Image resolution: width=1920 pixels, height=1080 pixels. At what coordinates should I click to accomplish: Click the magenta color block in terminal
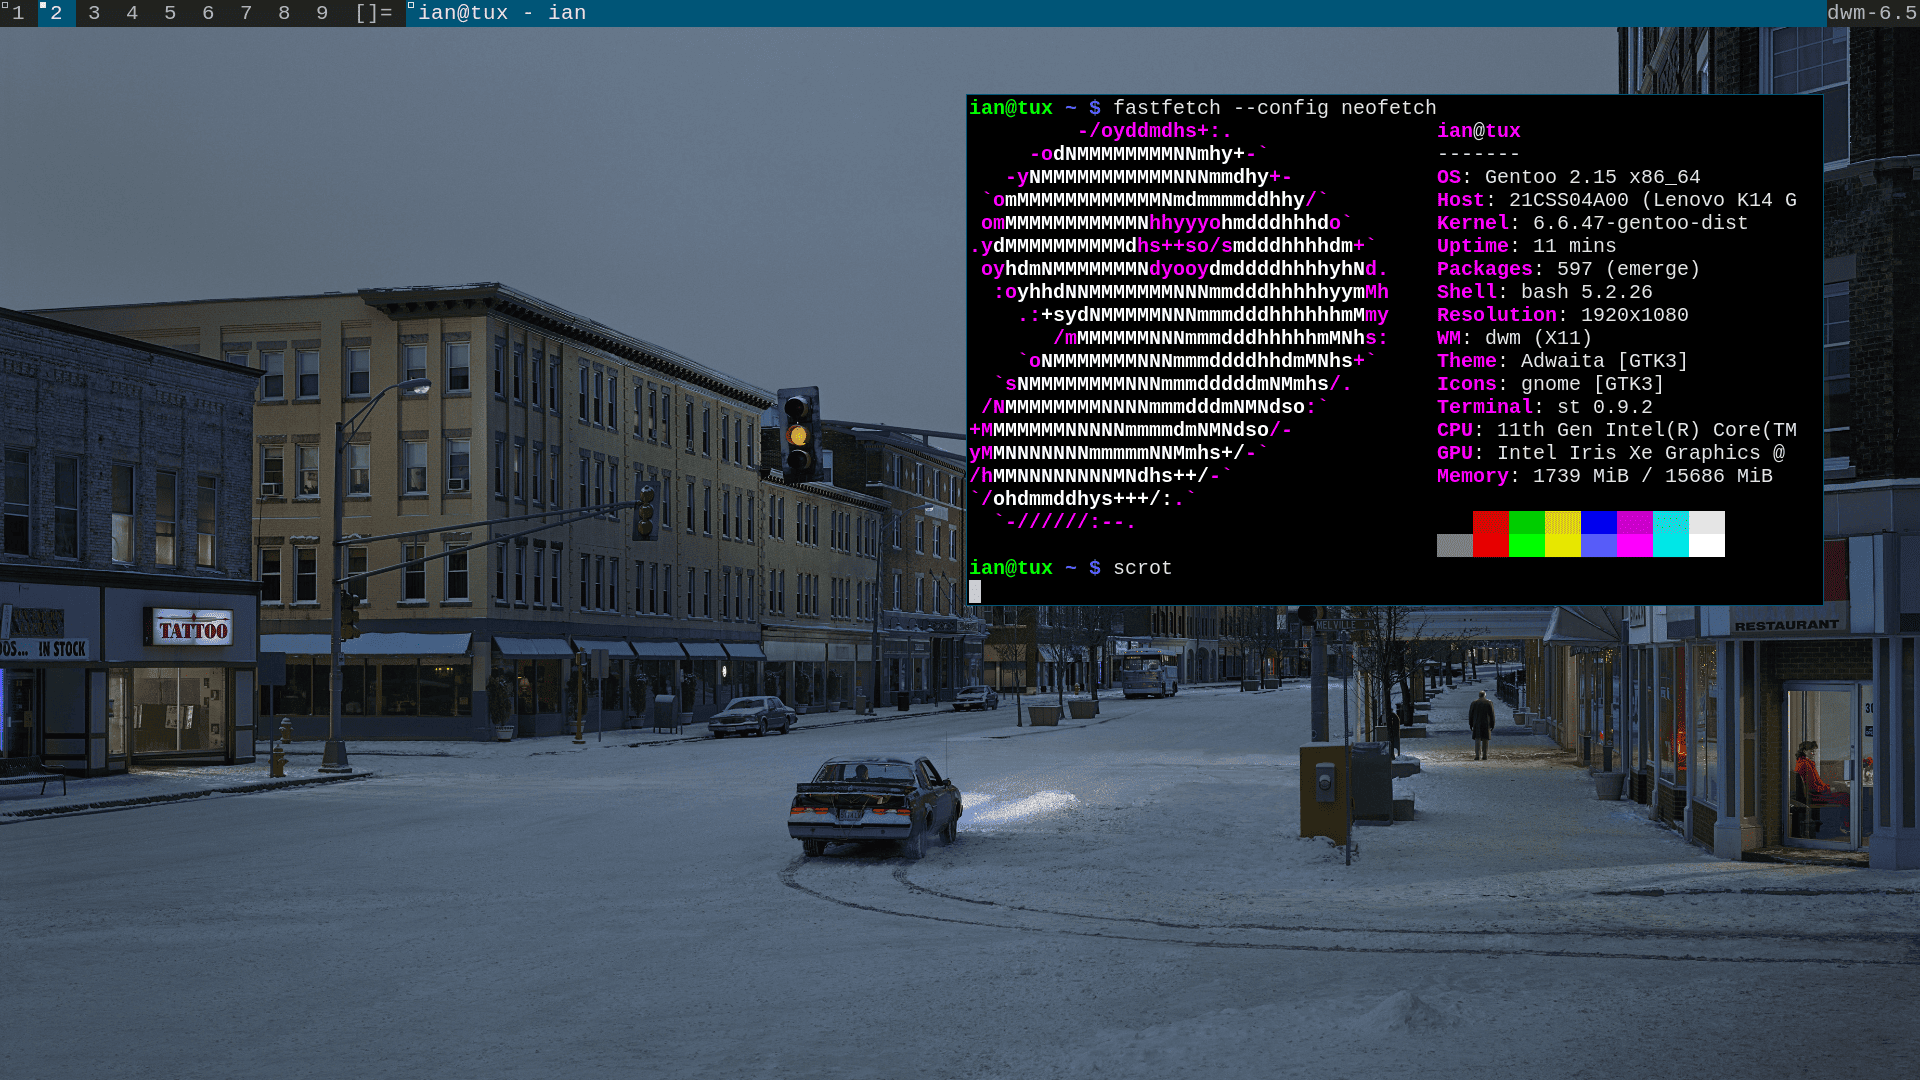coord(1634,534)
